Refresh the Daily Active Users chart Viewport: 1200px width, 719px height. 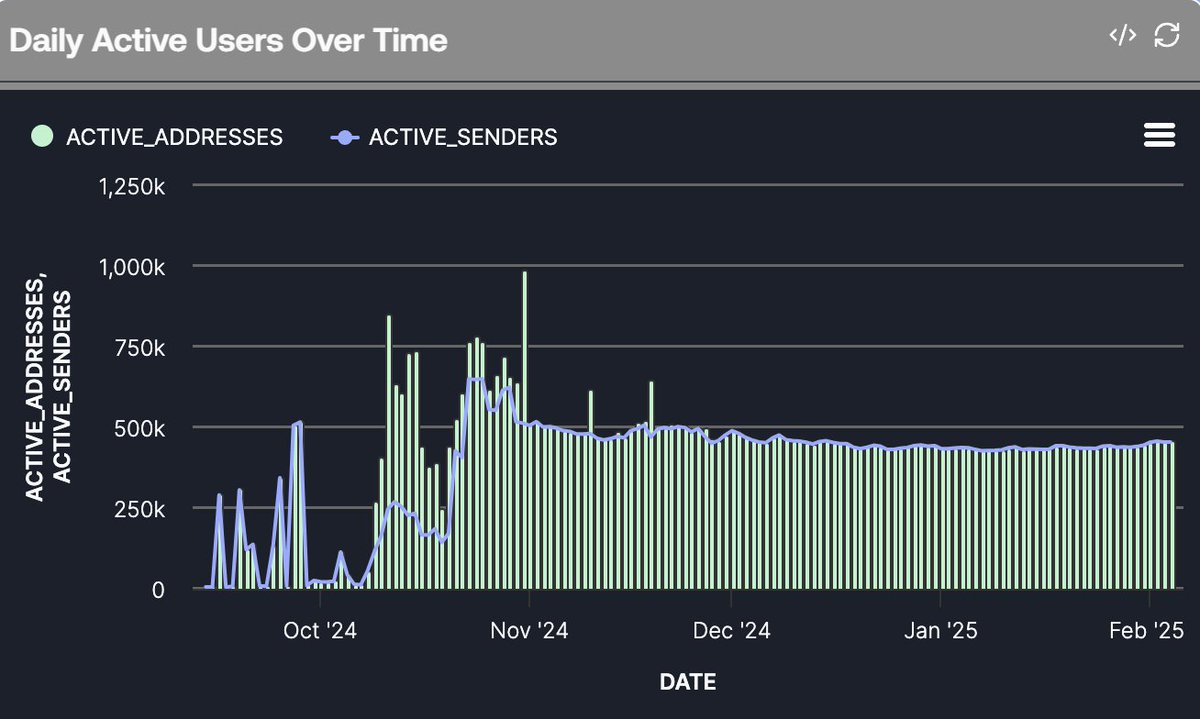coord(1166,36)
